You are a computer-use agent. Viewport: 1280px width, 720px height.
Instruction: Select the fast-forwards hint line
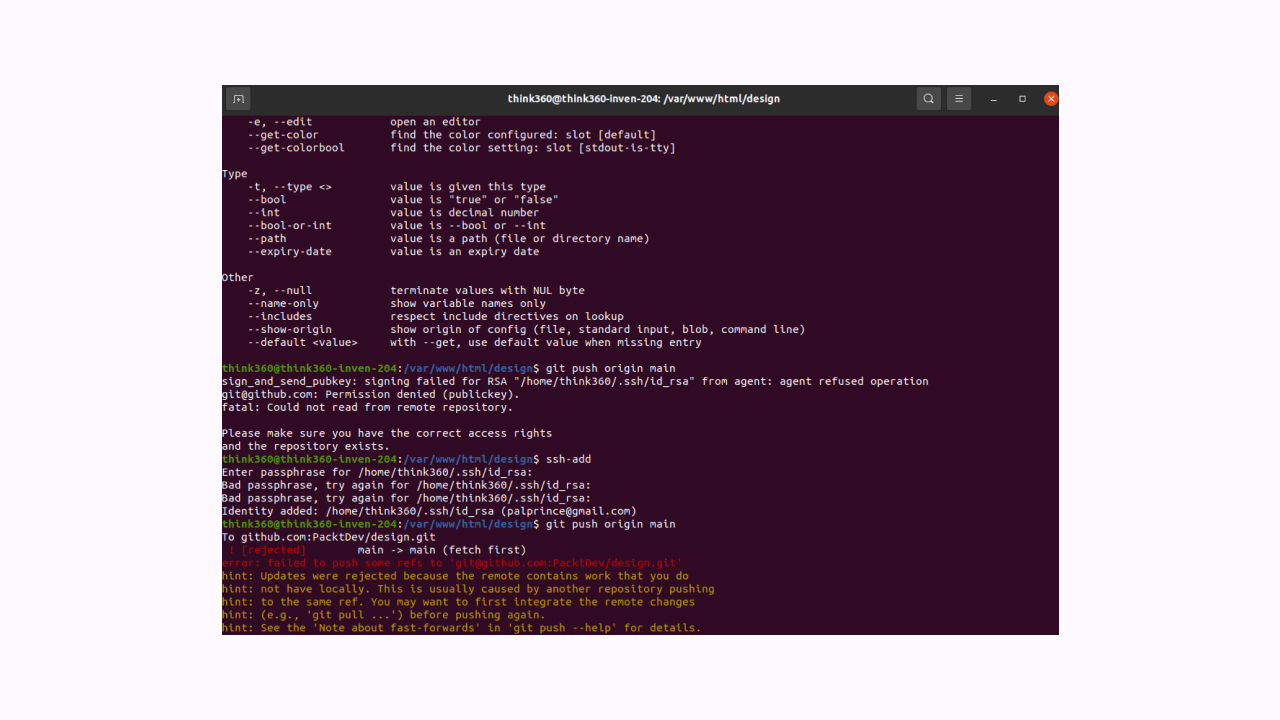pos(460,628)
